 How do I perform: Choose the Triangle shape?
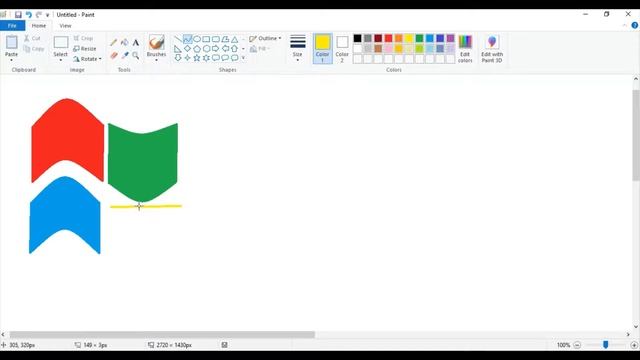pos(234,39)
